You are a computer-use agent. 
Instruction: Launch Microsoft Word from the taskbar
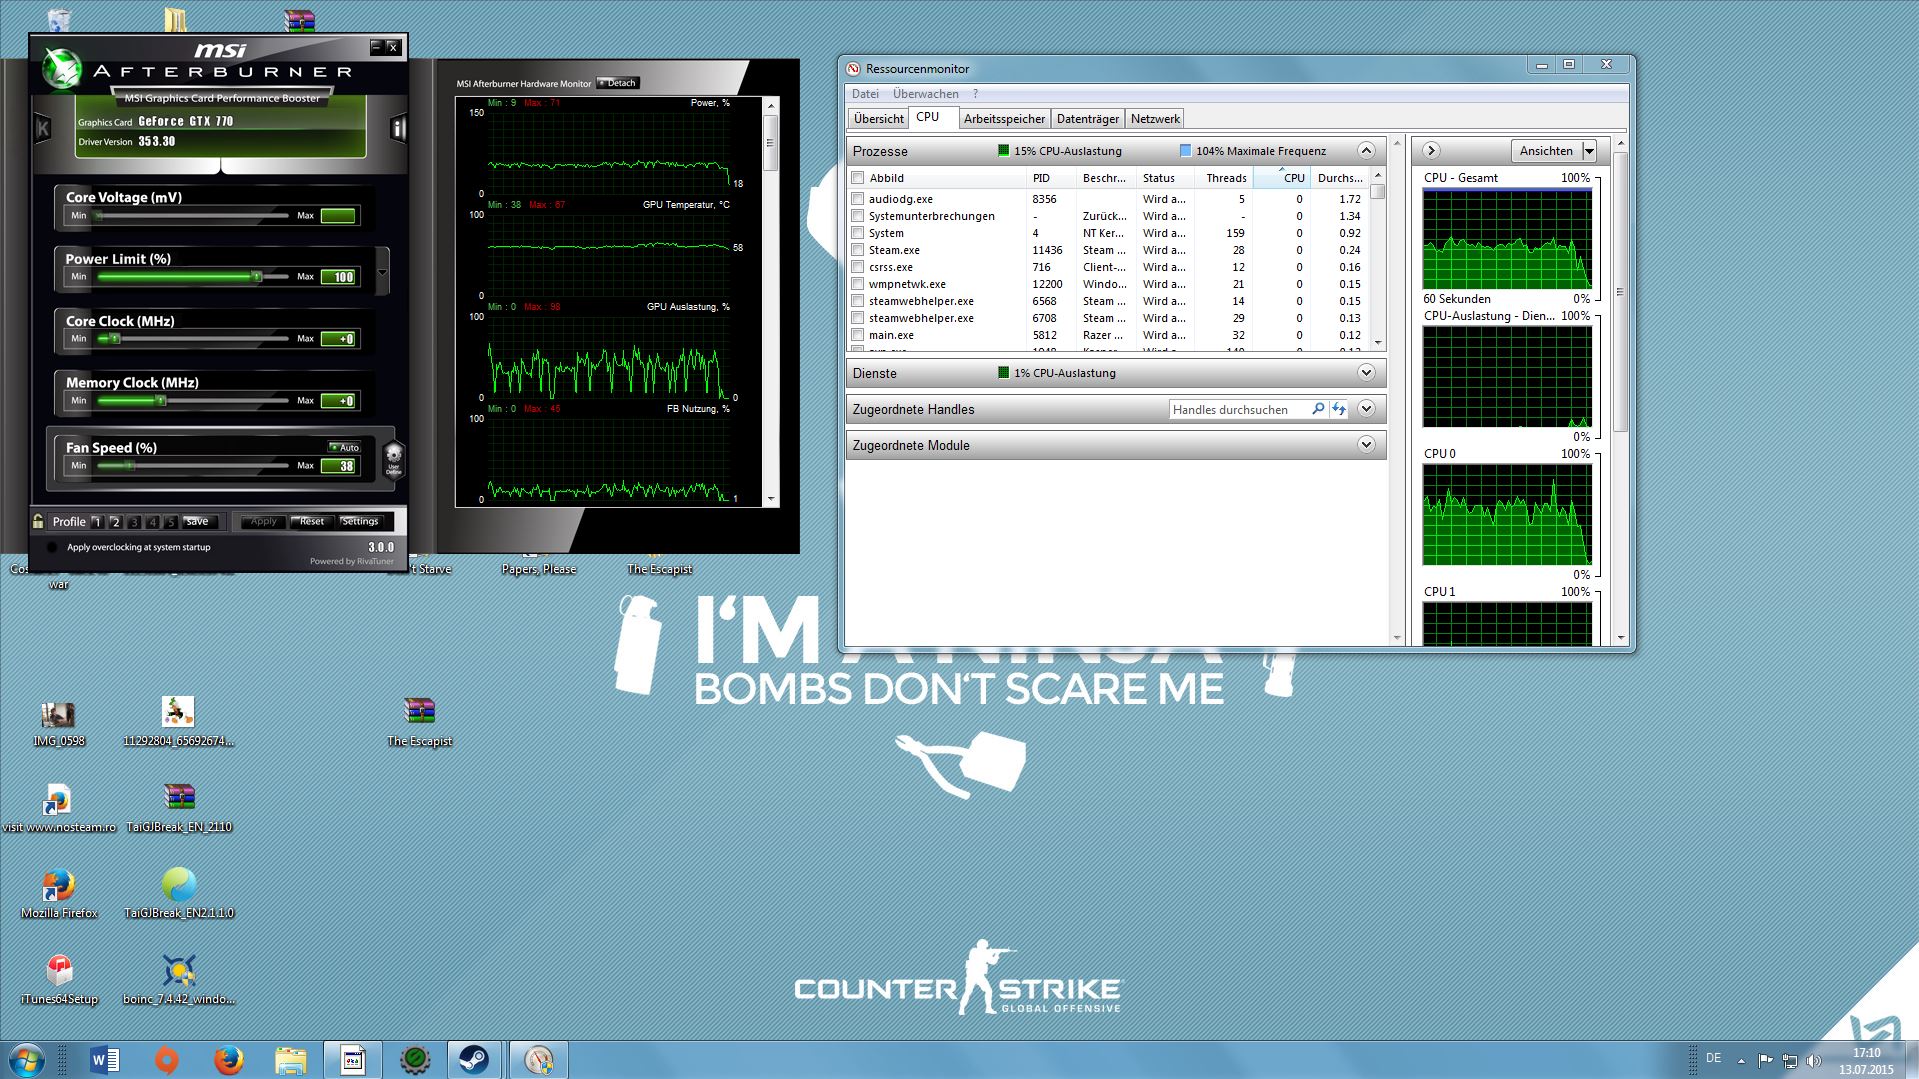[x=104, y=1060]
